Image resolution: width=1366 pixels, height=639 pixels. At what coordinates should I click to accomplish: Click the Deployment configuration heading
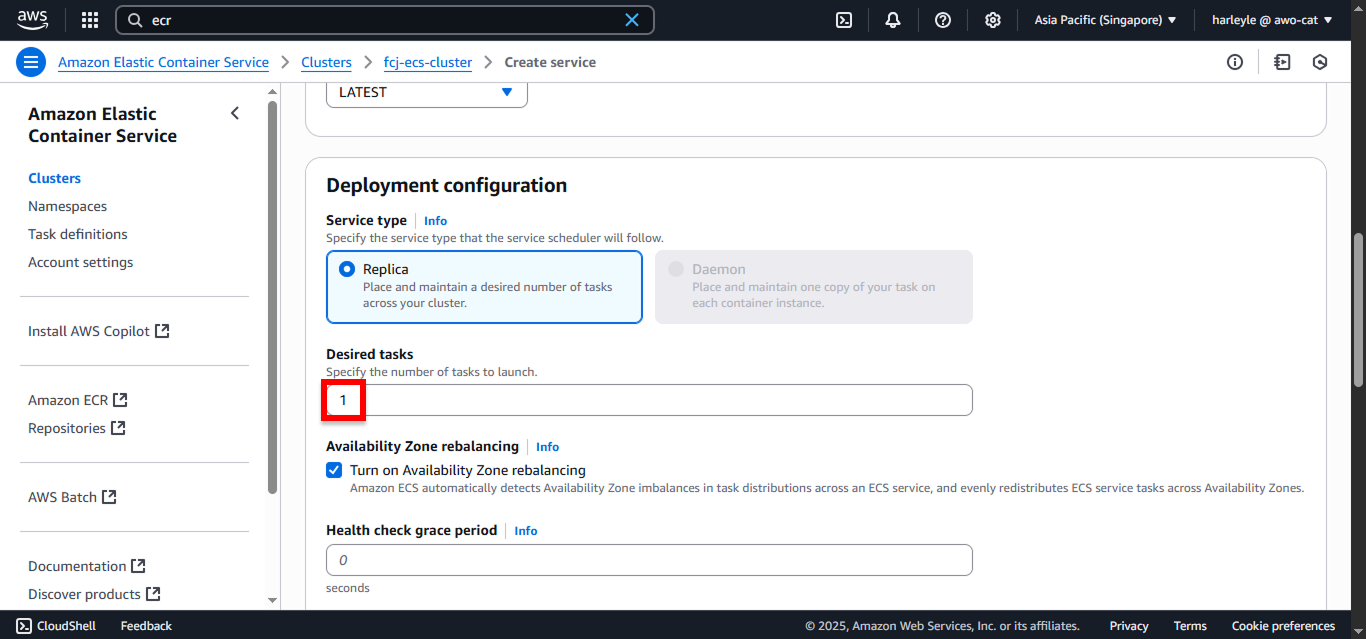click(446, 185)
